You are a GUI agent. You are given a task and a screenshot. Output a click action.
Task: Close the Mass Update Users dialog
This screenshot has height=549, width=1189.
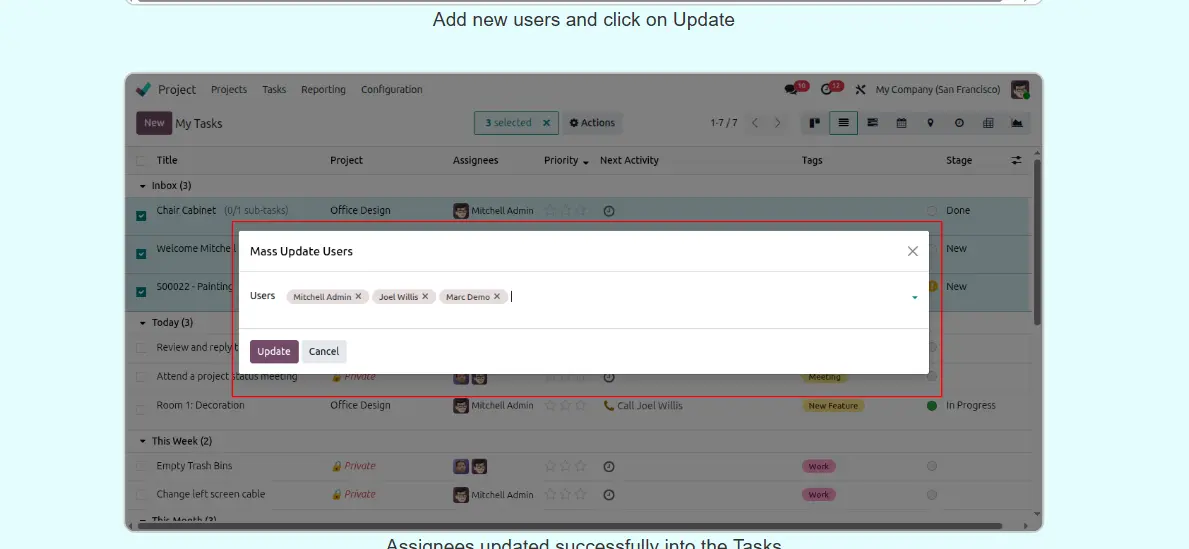tap(912, 251)
